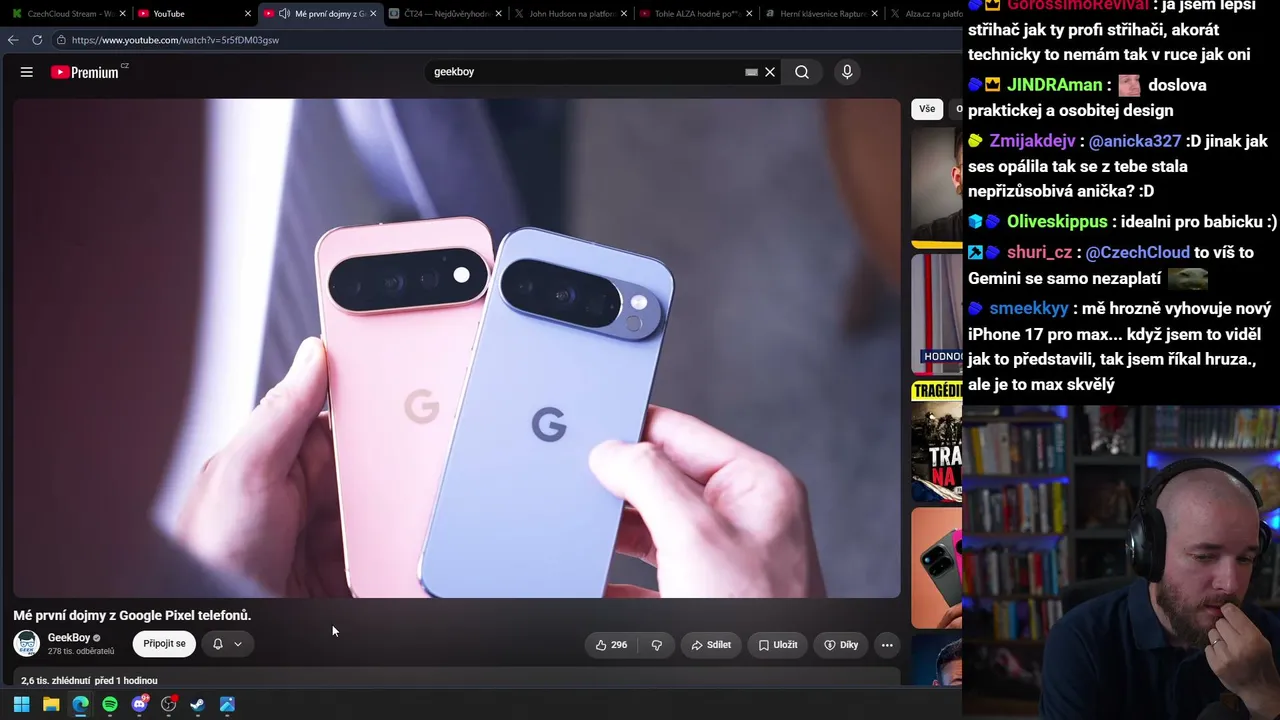The width and height of the screenshot is (1280, 720).
Task: Like the video with 296 likes
Action: 611,645
